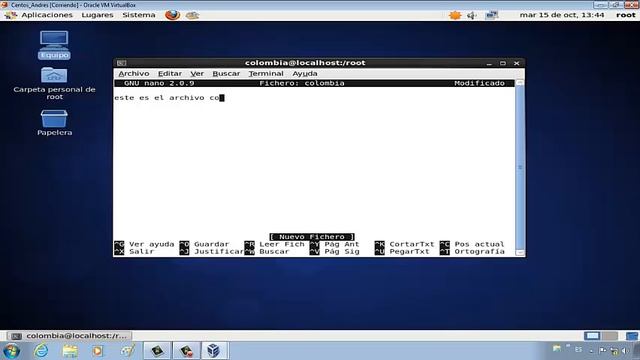Click the 'Ortografía' shortcut label
Viewport: 640px width, 360px height.
coord(479,251)
